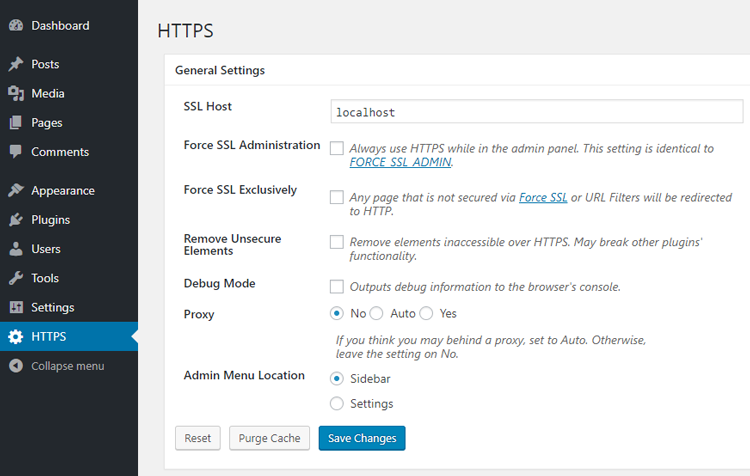
Task: Click the HTTPS page title
Action: 185,31
